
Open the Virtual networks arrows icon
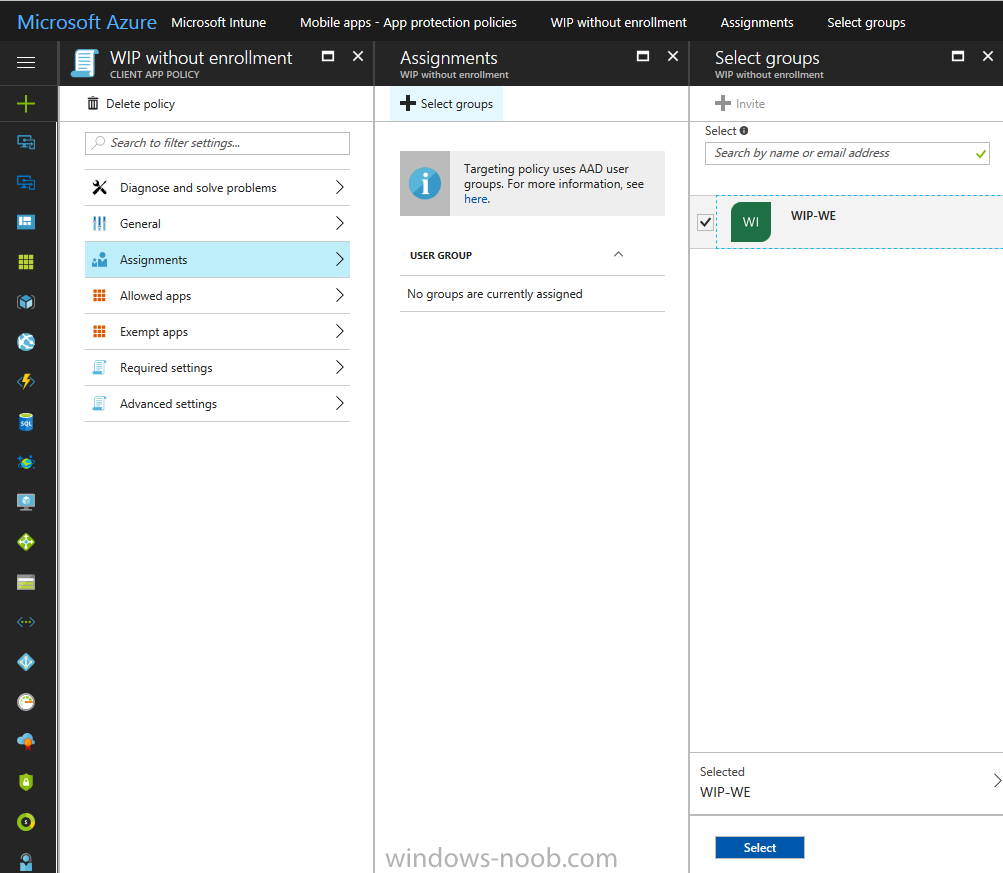point(26,622)
